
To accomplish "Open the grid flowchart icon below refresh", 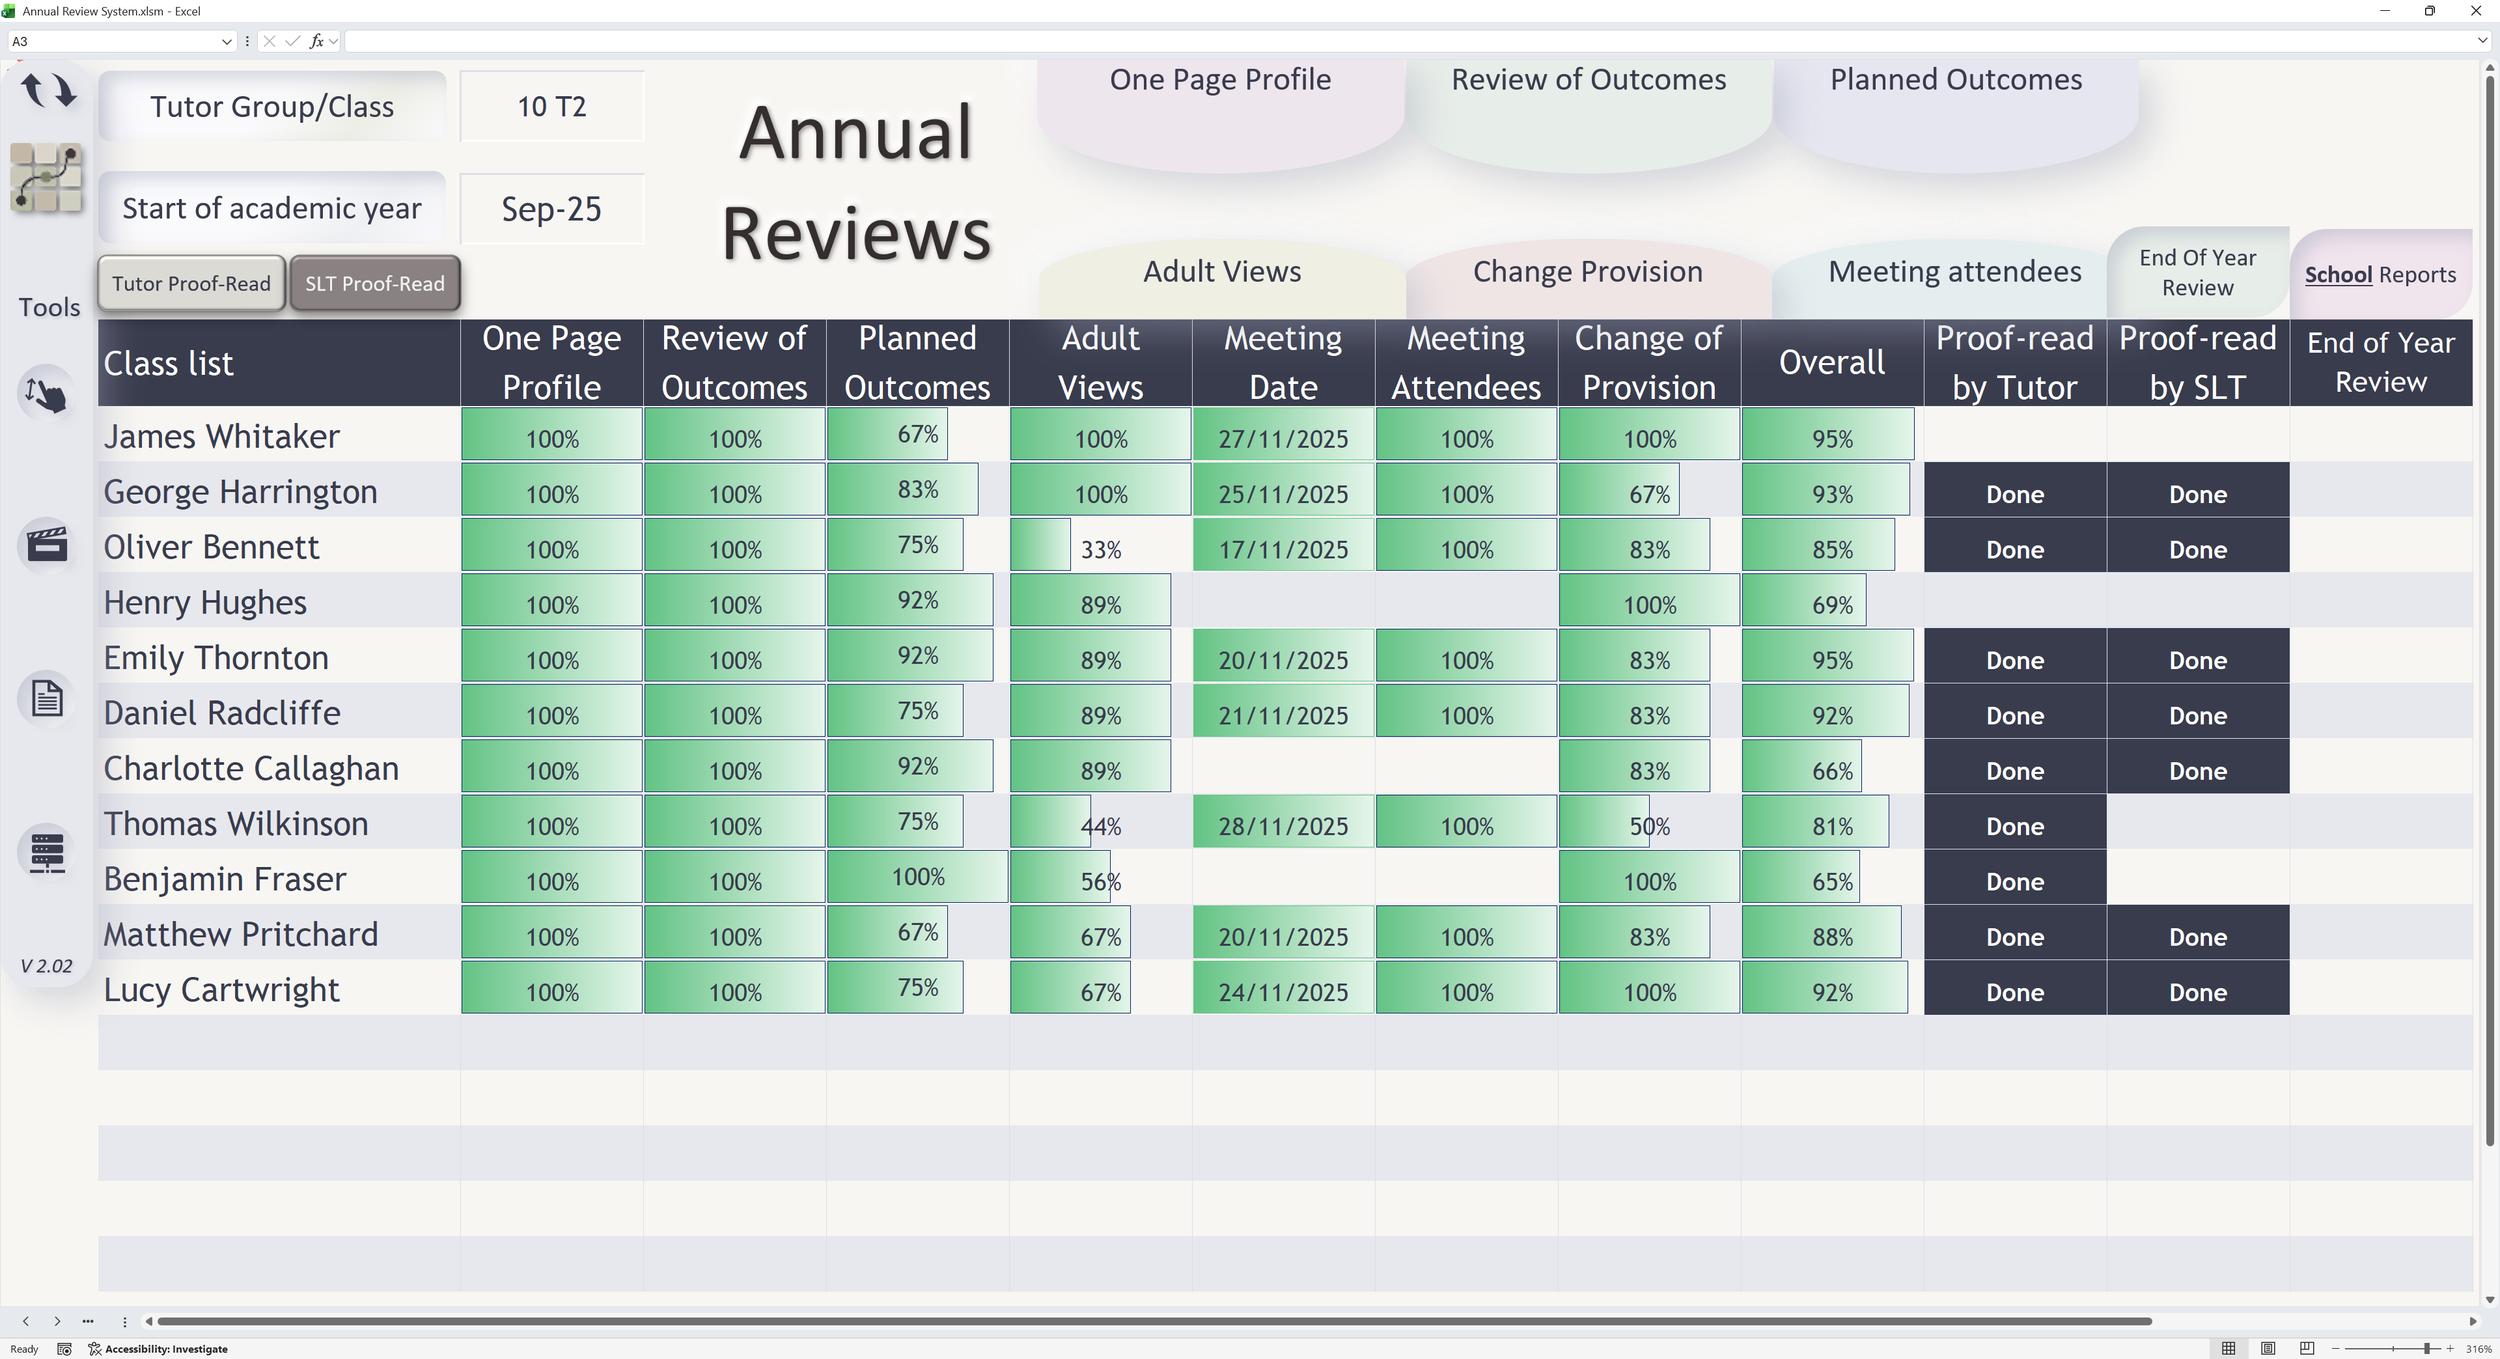I will (x=46, y=177).
